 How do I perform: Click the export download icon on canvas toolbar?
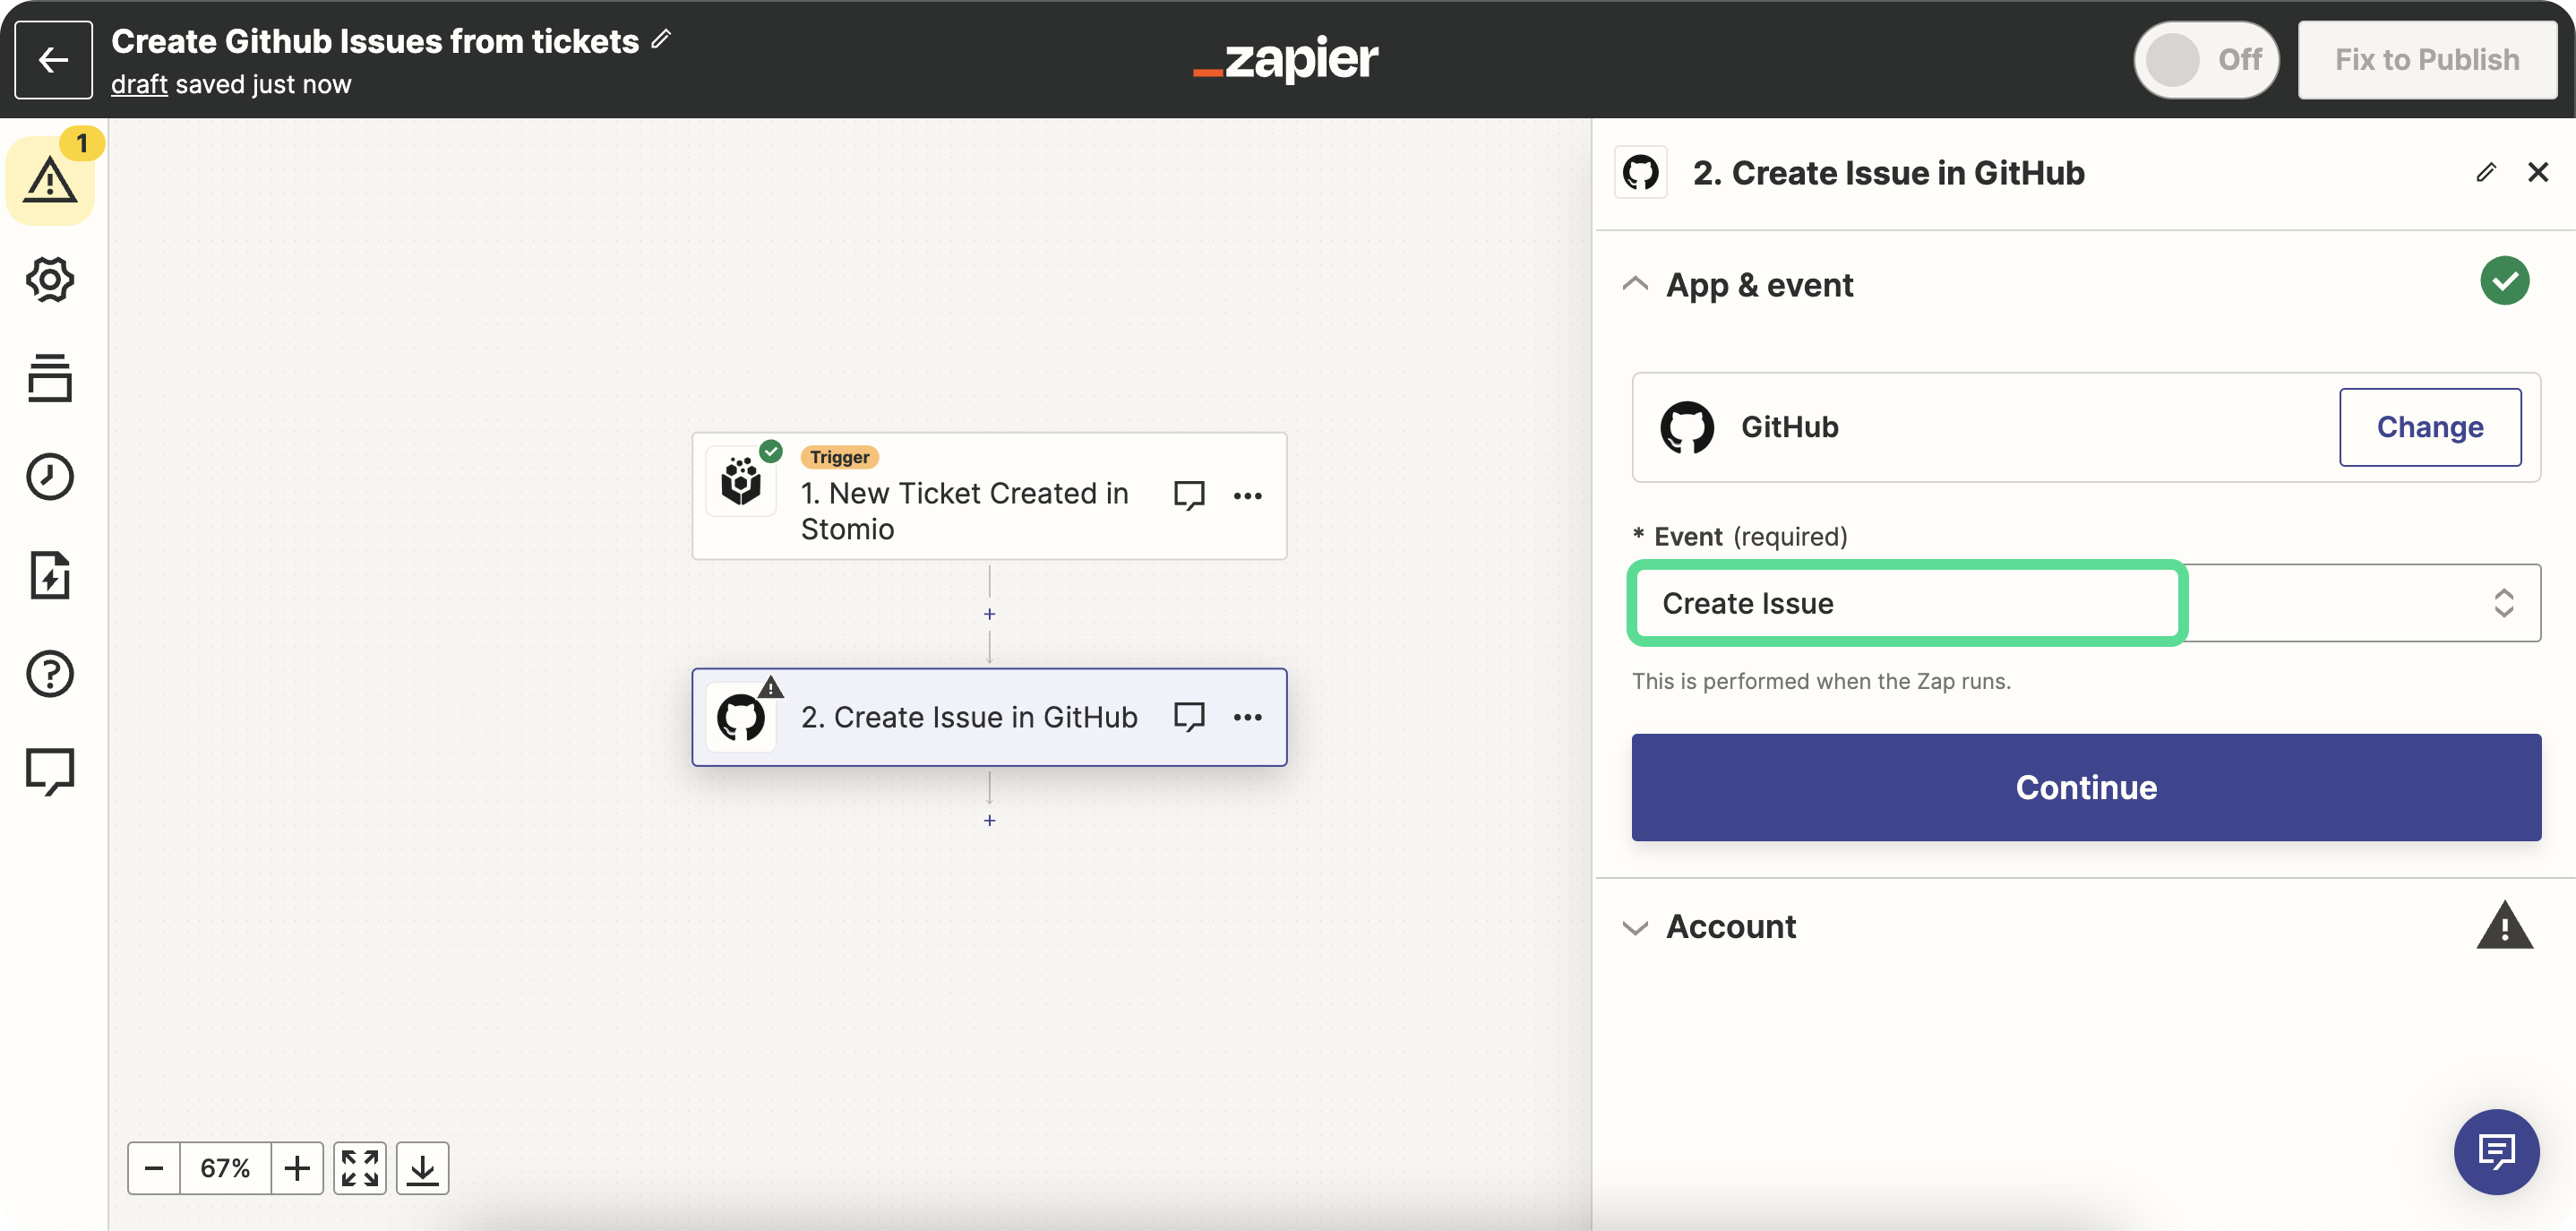[x=422, y=1168]
